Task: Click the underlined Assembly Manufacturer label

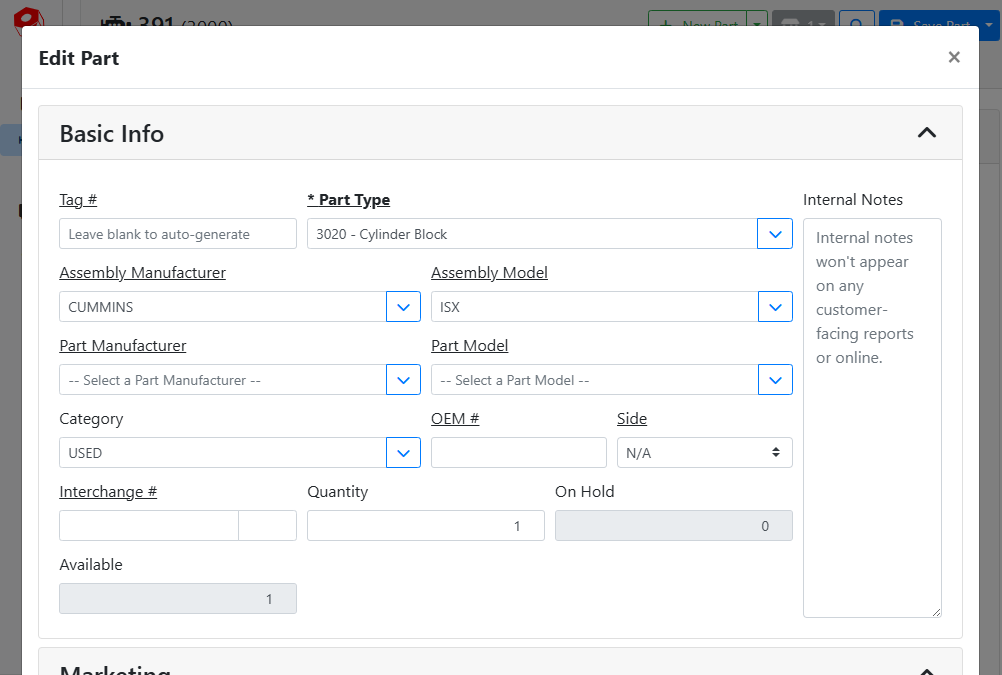Action: click(142, 273)
